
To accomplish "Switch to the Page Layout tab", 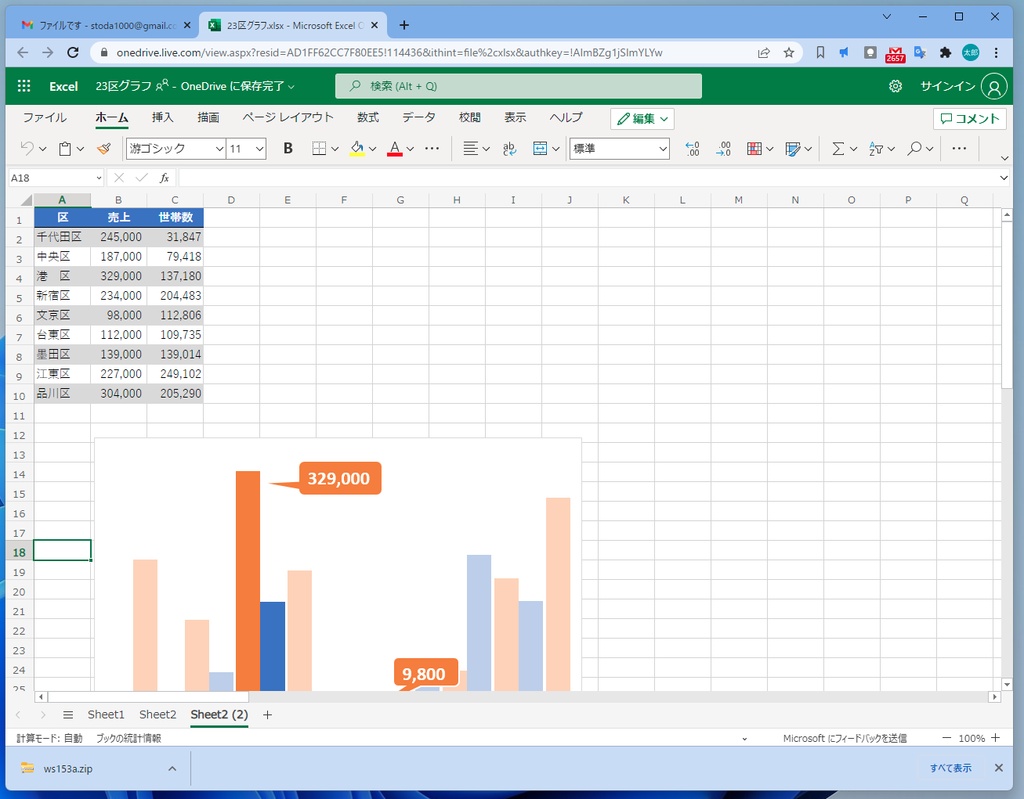I will (x=288, y=118).
